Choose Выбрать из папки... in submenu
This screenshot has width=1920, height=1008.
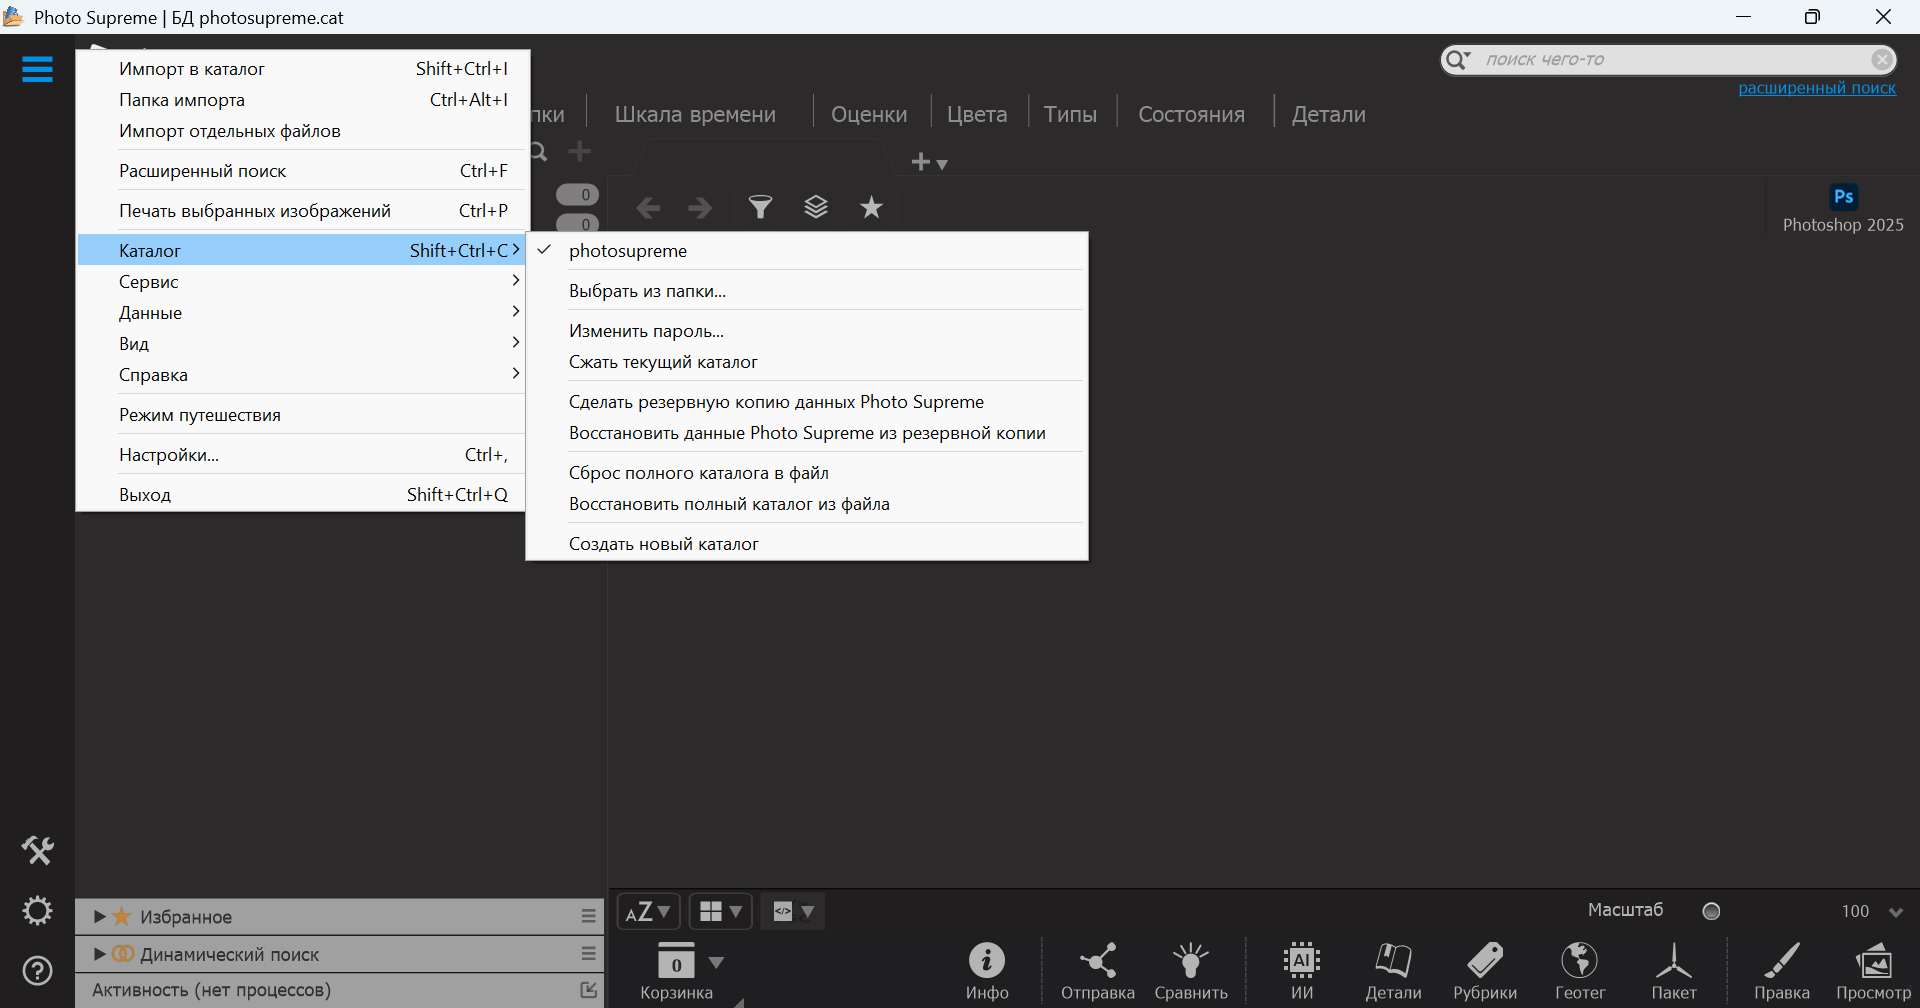coord(807,291)
